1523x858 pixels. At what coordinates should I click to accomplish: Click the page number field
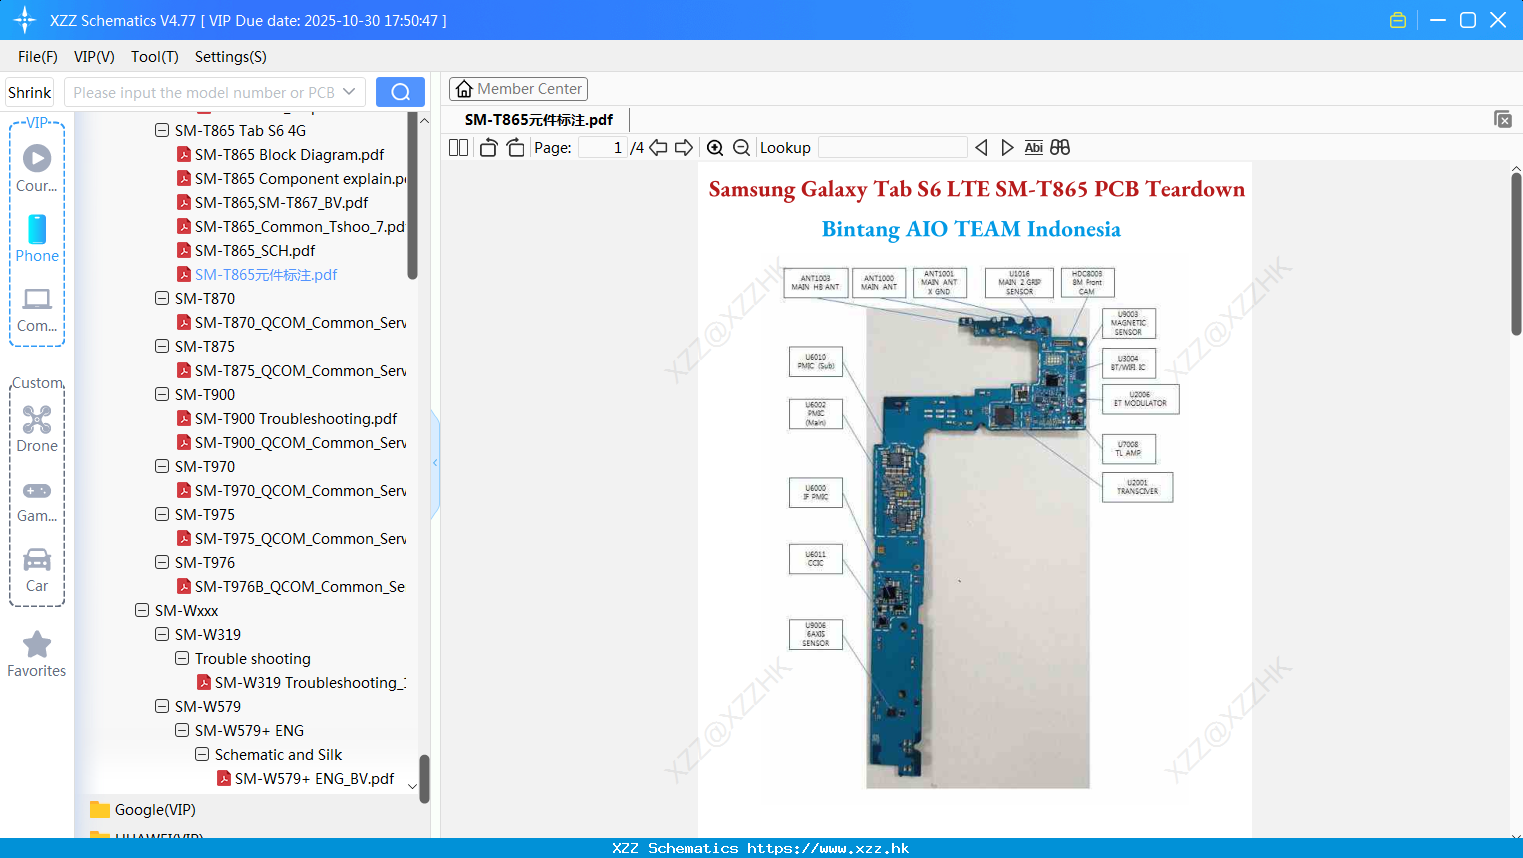point(602,148)
